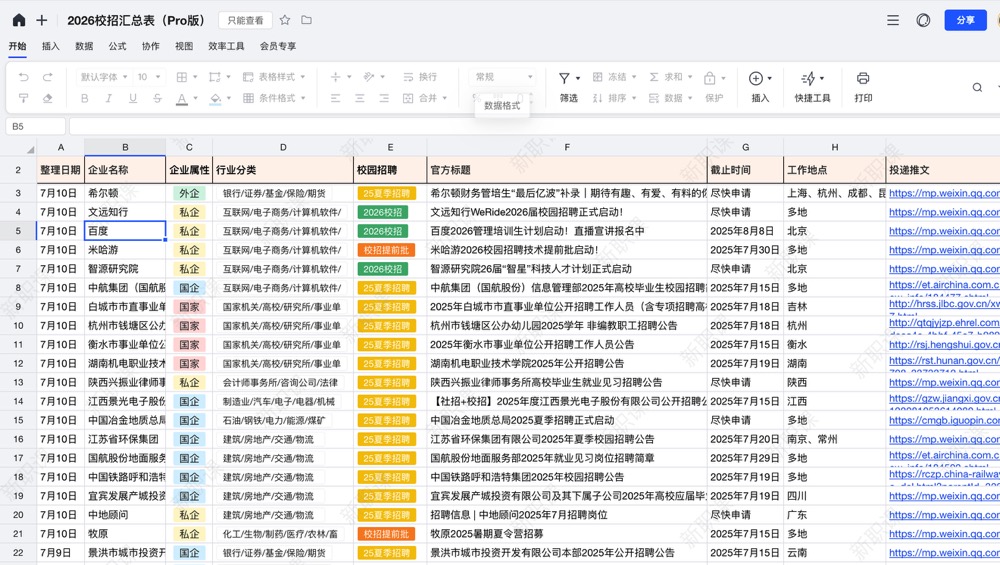Select cell 2025年8月8日 deadline
Image resolution: width=1000 pixels, height=565 pixels.
(x=745, y=231)
